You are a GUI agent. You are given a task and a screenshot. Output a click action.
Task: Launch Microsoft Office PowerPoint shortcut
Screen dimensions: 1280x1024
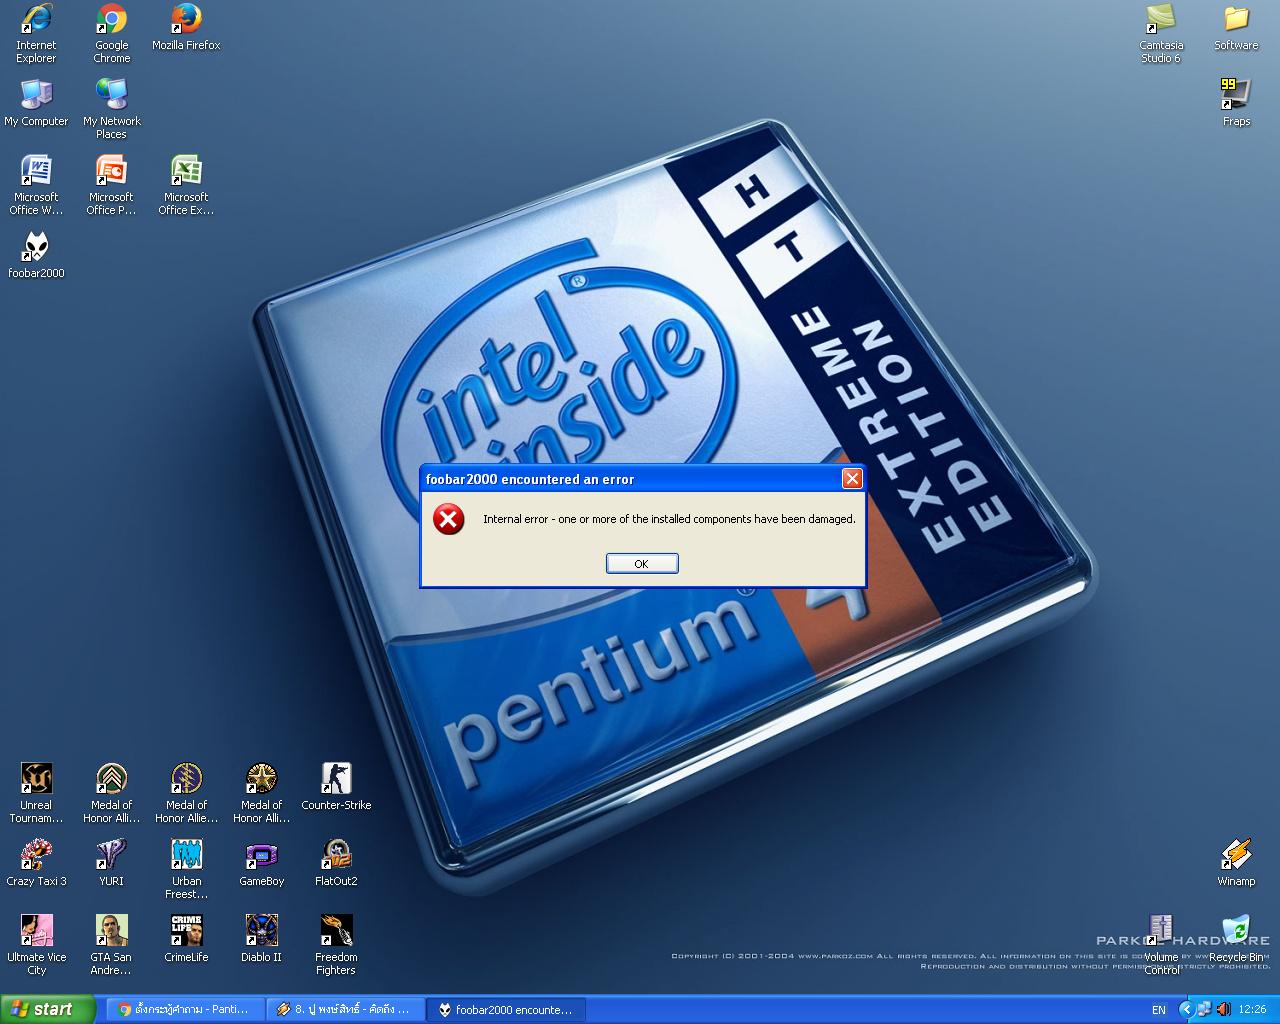click(111, 185)
